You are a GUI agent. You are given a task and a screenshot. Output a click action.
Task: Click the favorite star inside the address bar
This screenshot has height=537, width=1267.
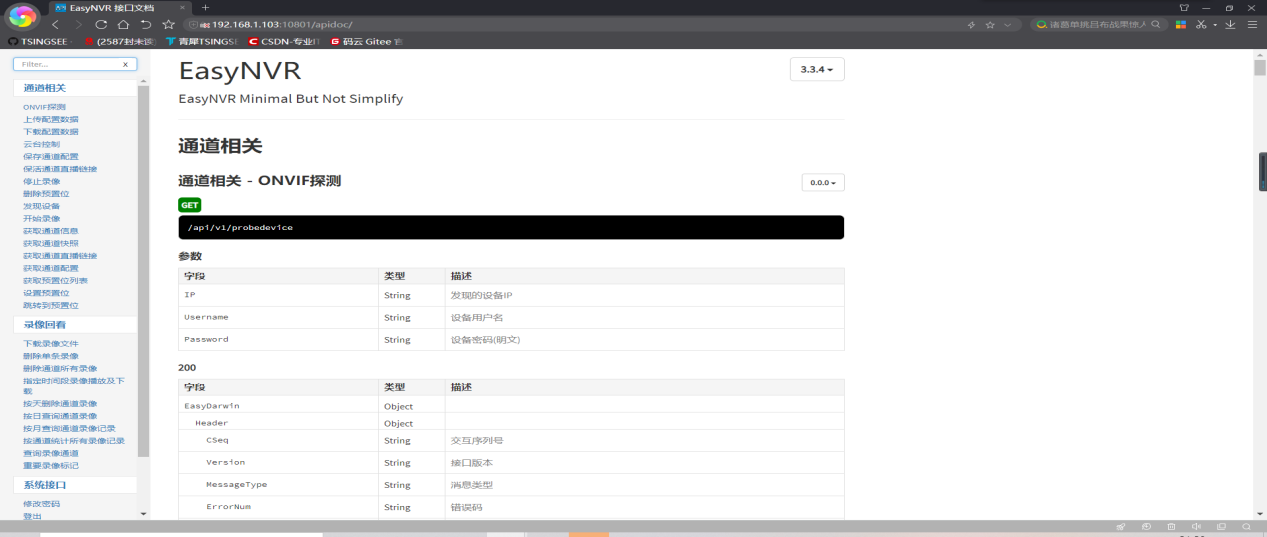pyautogui.click(x=990, y=24)
